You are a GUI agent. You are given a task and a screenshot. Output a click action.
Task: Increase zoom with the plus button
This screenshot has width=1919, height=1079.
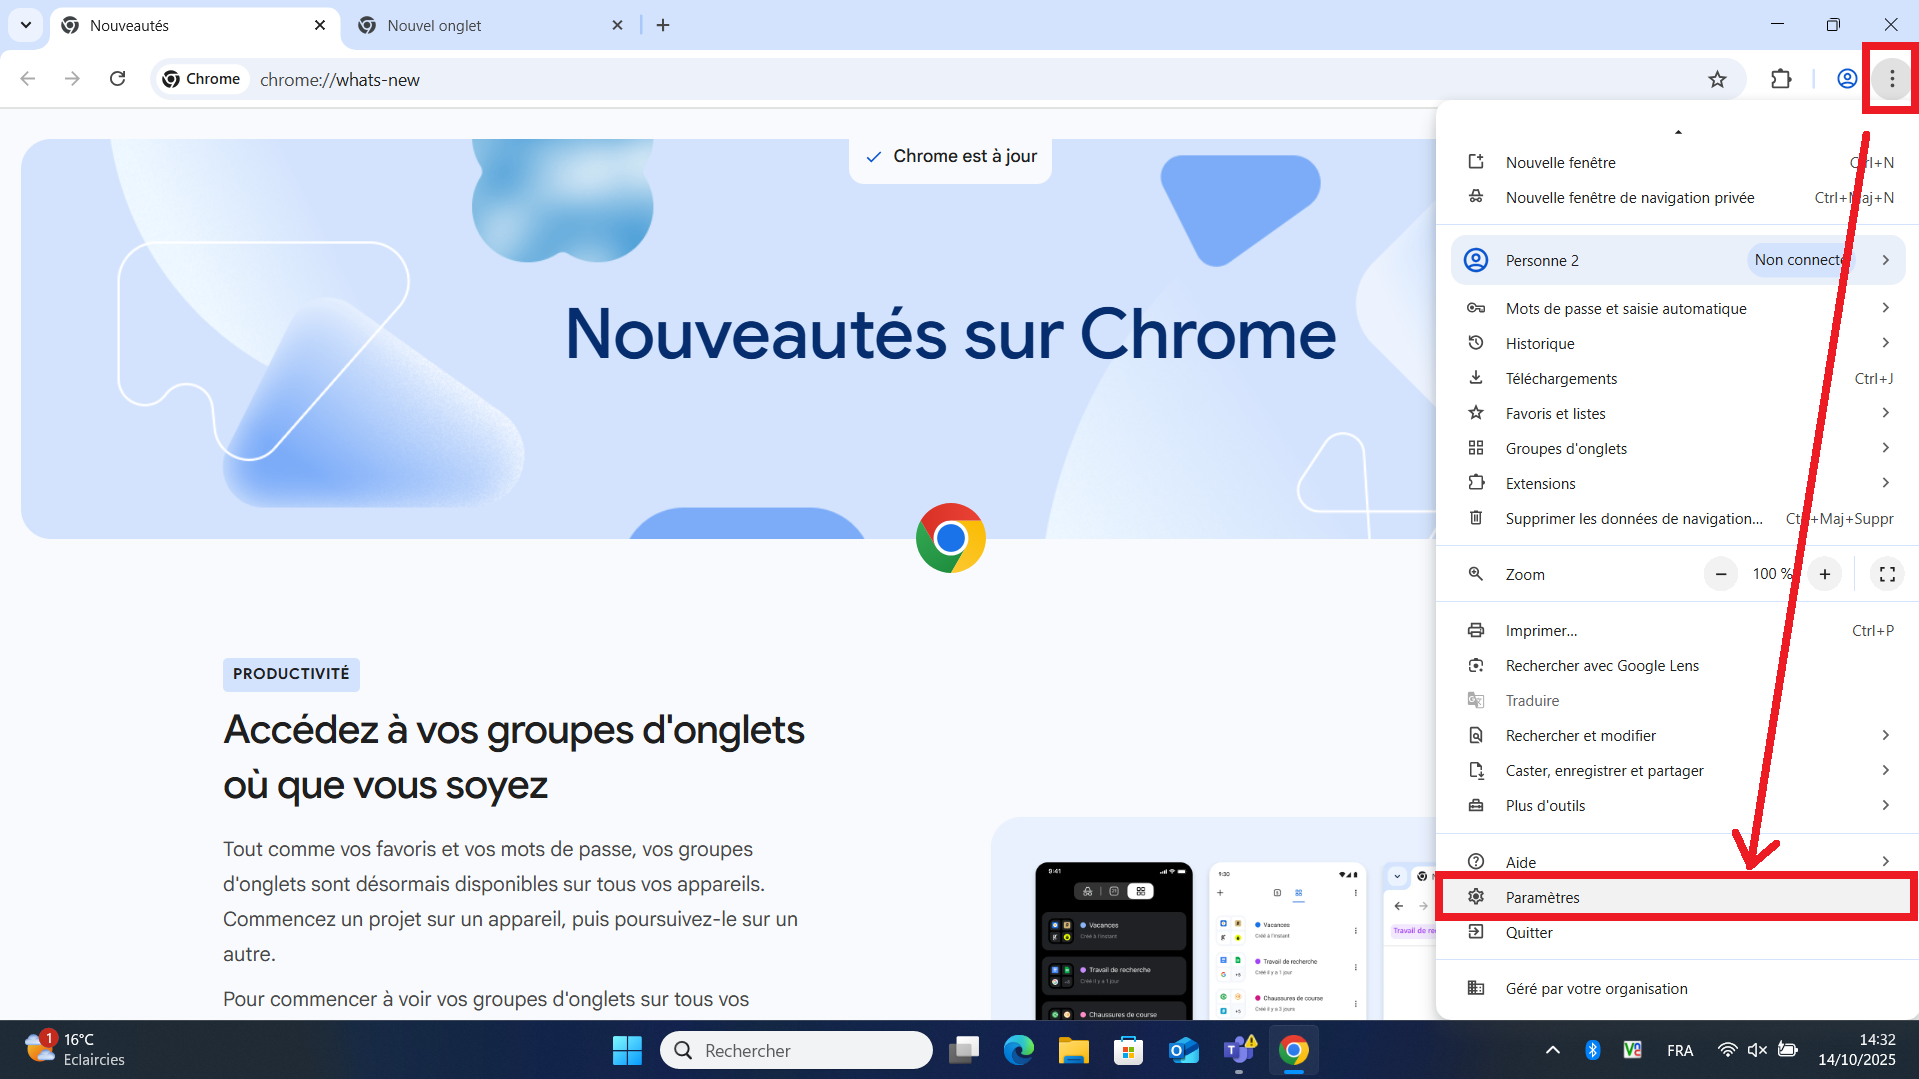click(x=1825, y=574)
